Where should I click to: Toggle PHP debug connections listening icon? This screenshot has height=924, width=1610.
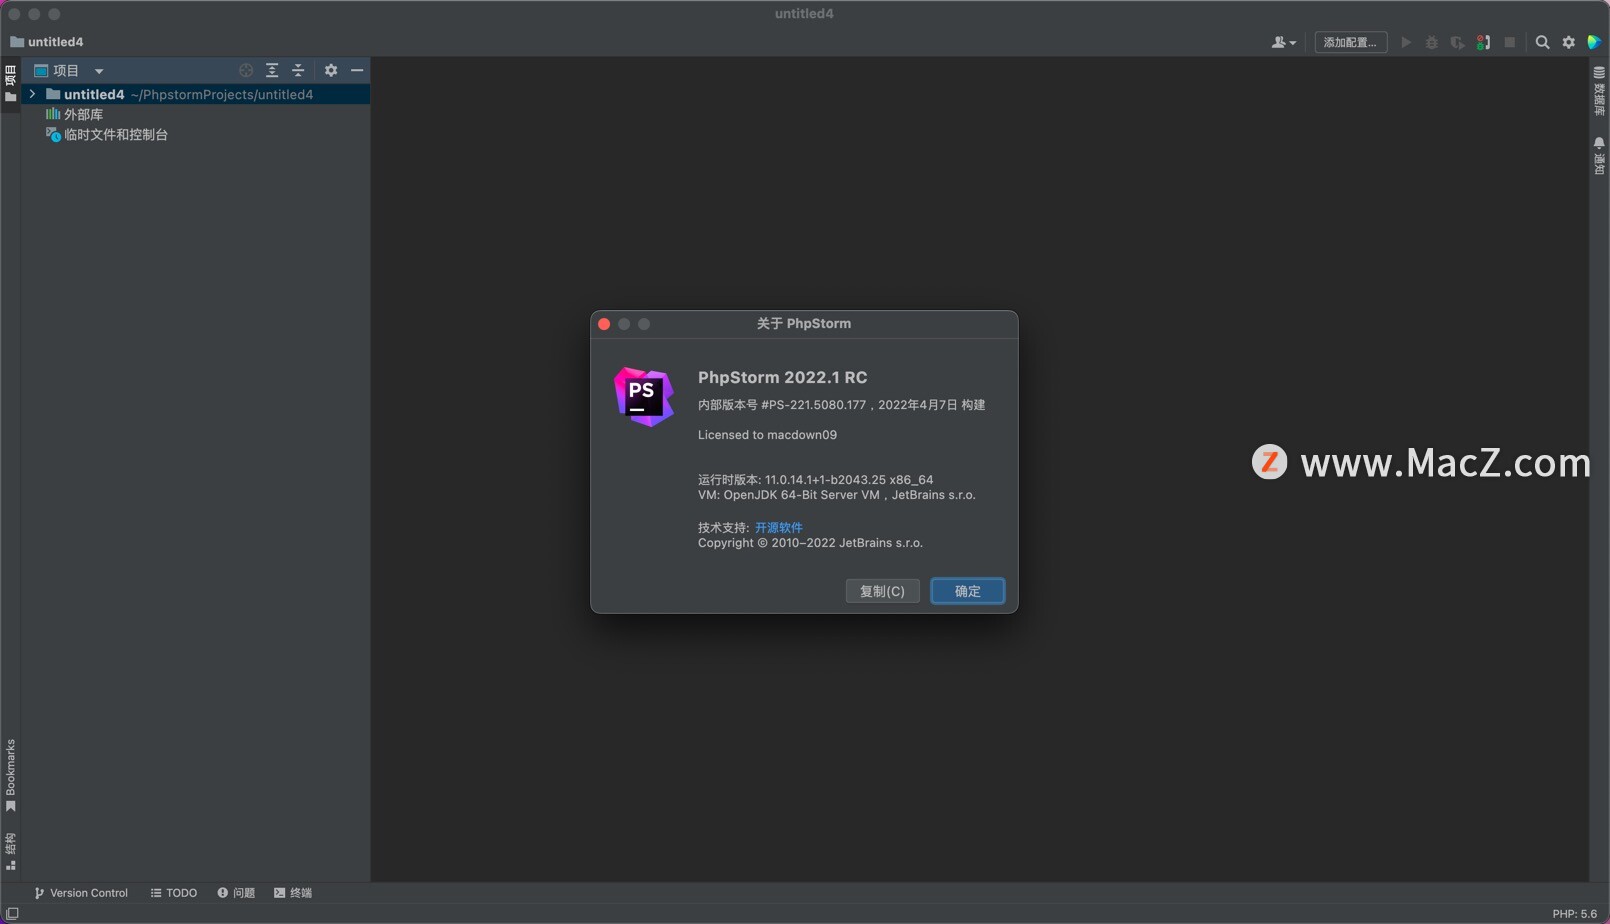point(1484,42)
